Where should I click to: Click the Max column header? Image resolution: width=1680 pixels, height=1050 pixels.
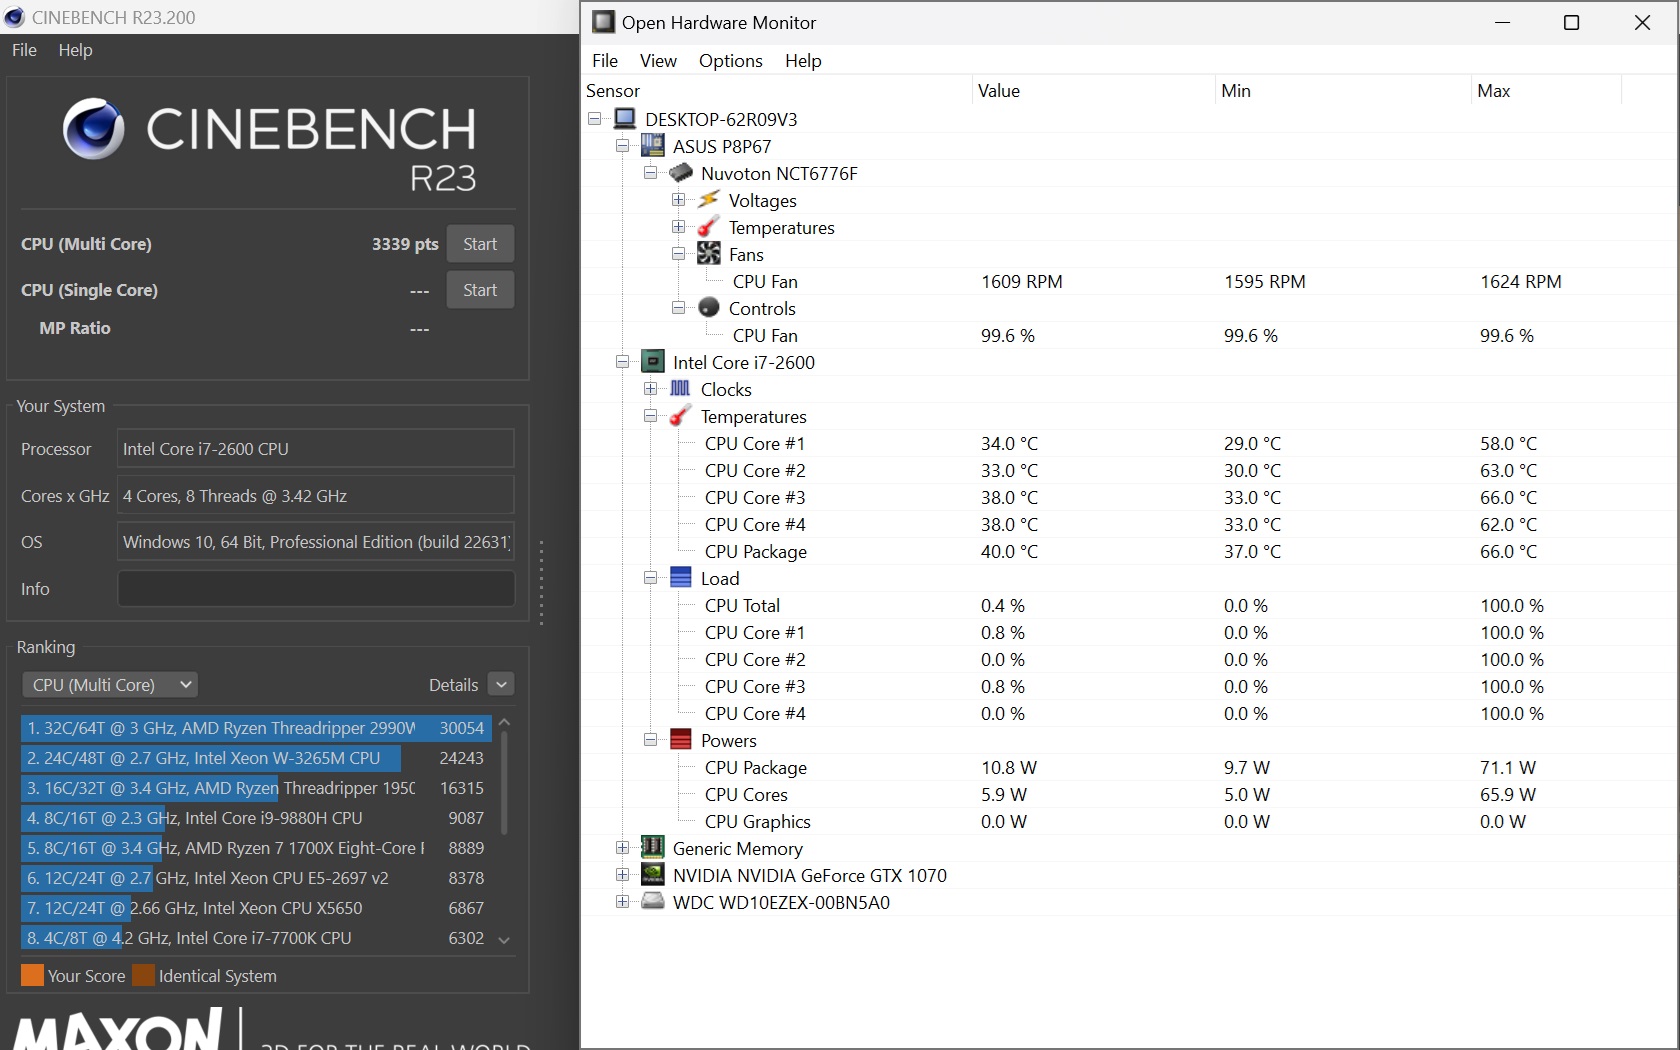click(1545, 91)
